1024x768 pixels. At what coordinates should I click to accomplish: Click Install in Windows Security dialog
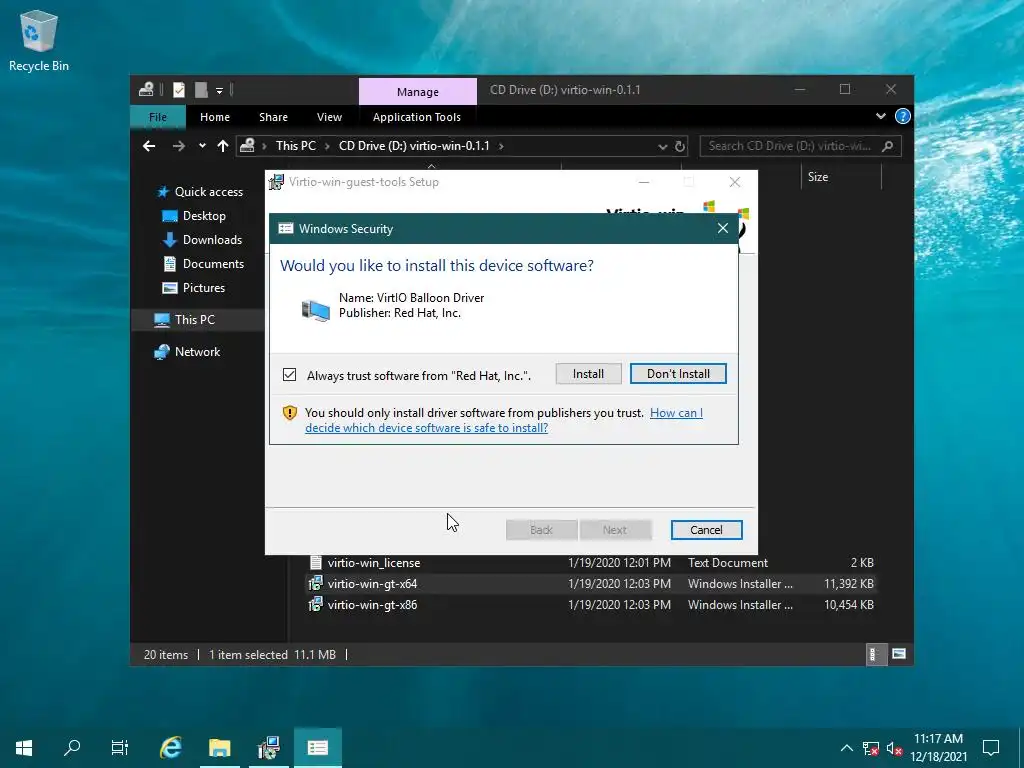point(588,374)
